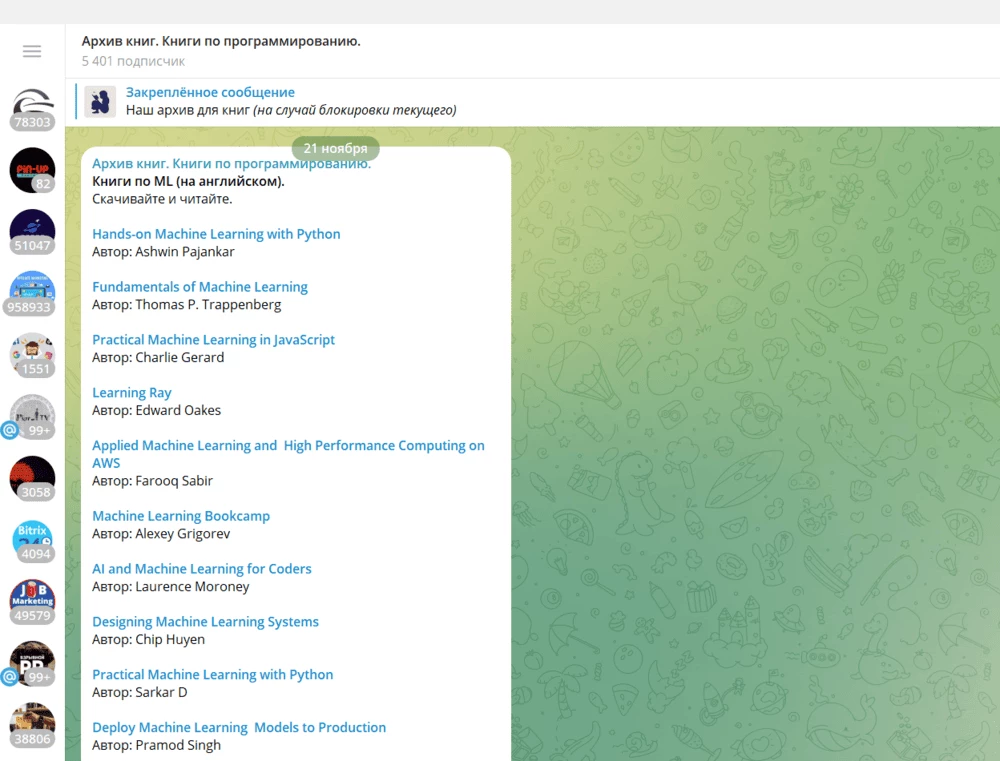Open the hamburger main menu
The image size is (1000, 761).
click(32, 51)
